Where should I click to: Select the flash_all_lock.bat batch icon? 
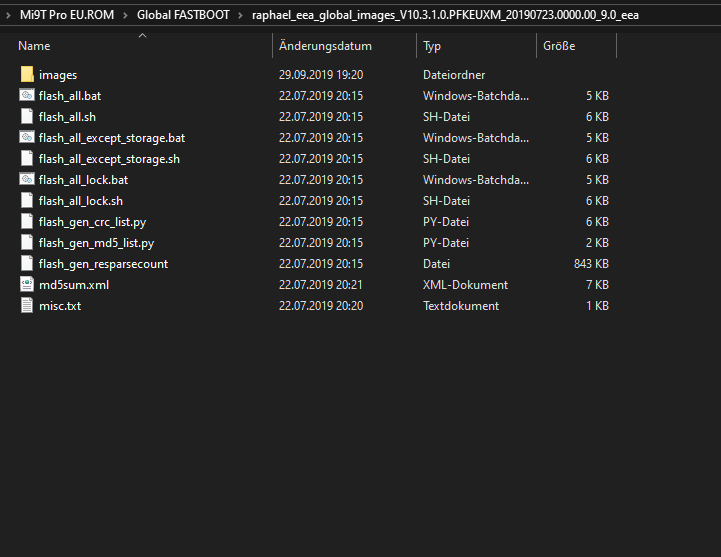coord(27,179)
